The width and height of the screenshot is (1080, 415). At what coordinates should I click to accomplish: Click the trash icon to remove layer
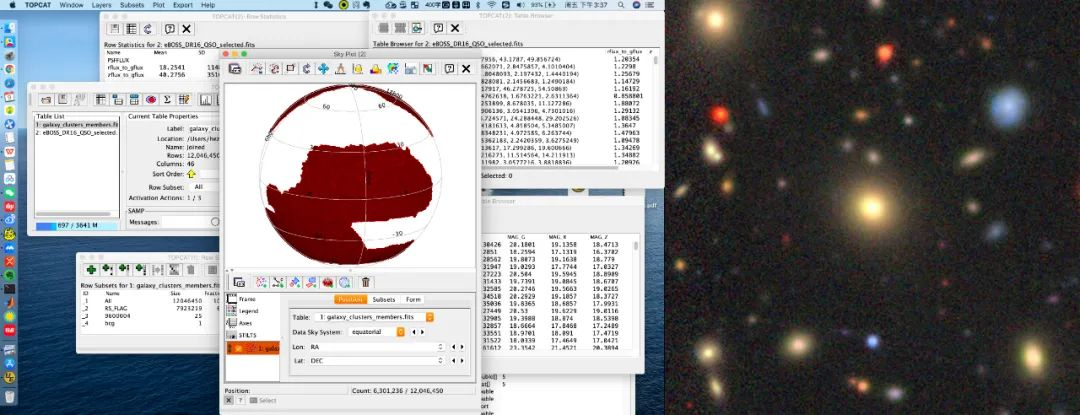[x=366, y=283]
